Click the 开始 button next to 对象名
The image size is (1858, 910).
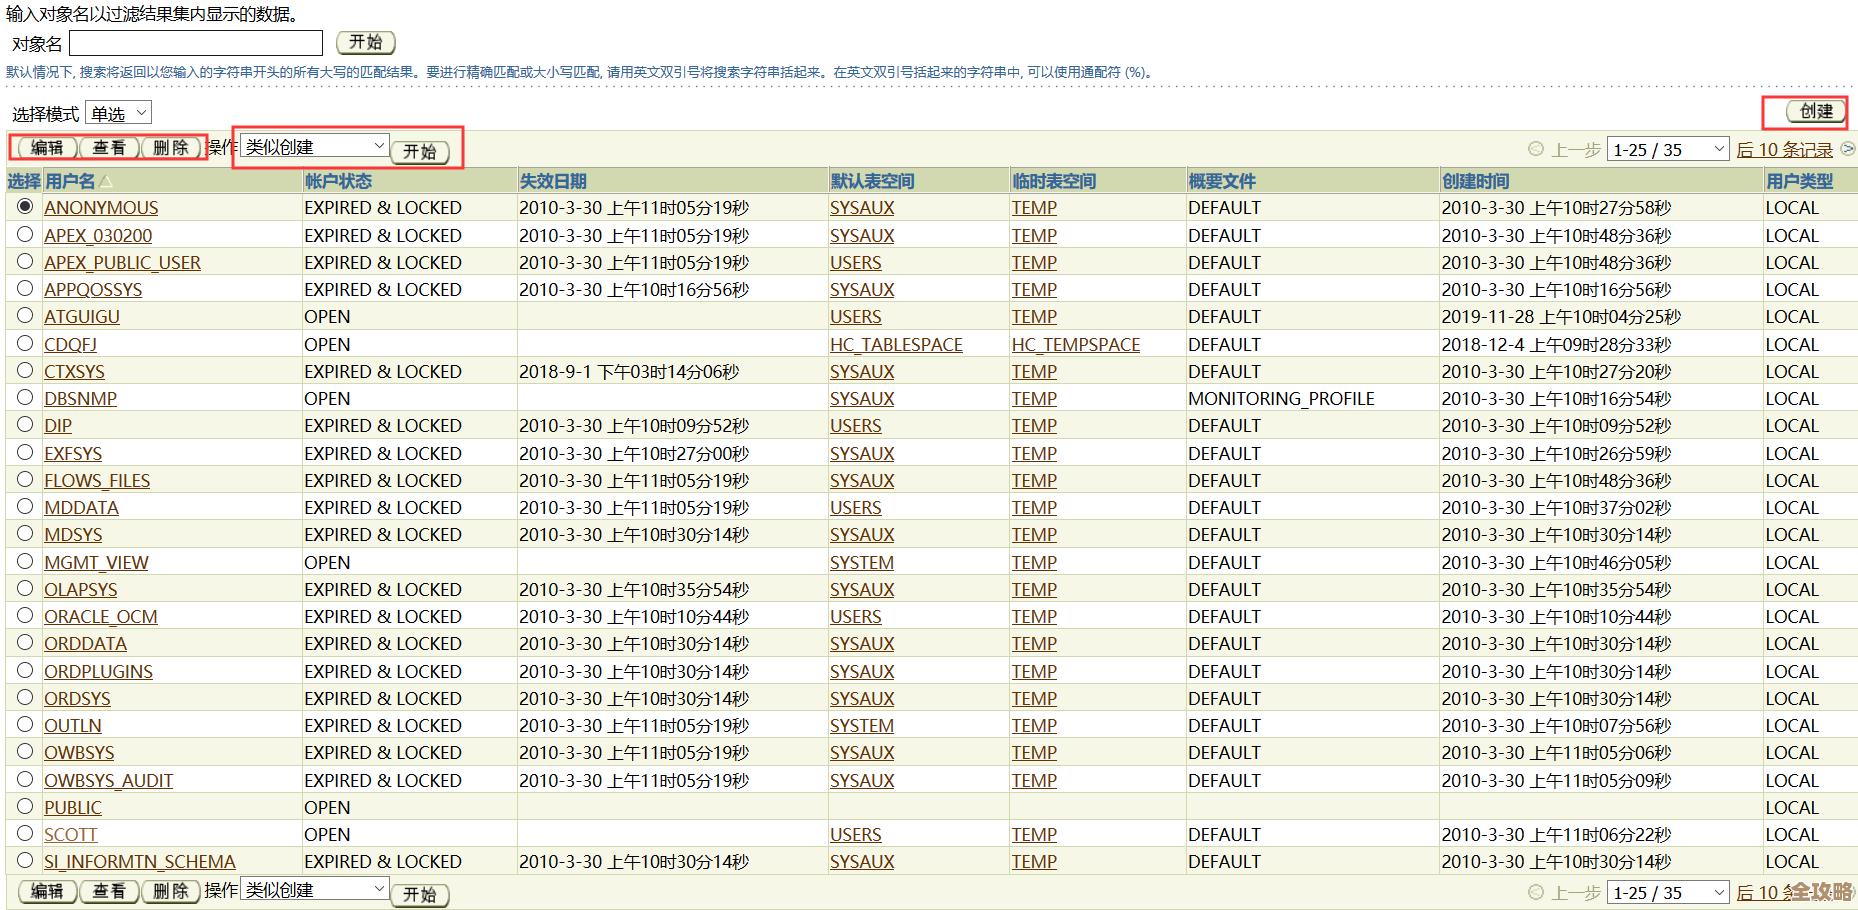[364, 43]
